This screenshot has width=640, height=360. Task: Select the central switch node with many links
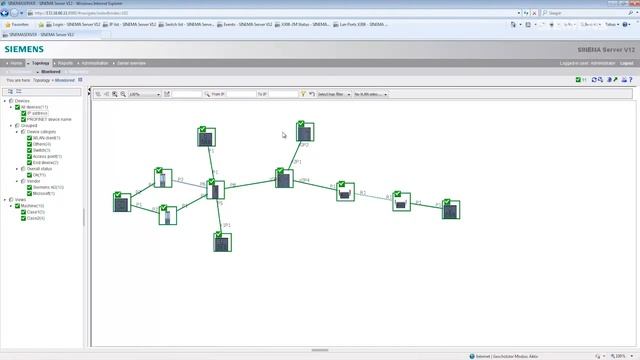[x=215, y=190]
